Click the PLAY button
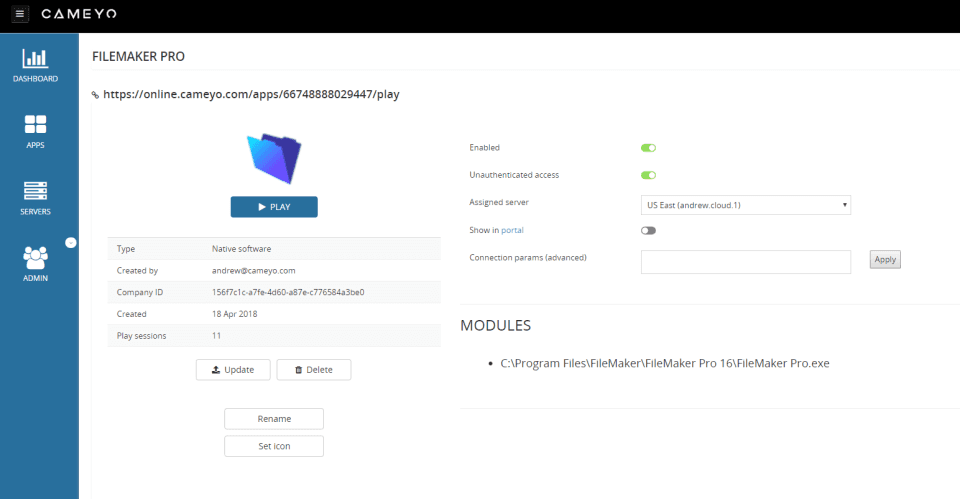 tap(274, 207)
